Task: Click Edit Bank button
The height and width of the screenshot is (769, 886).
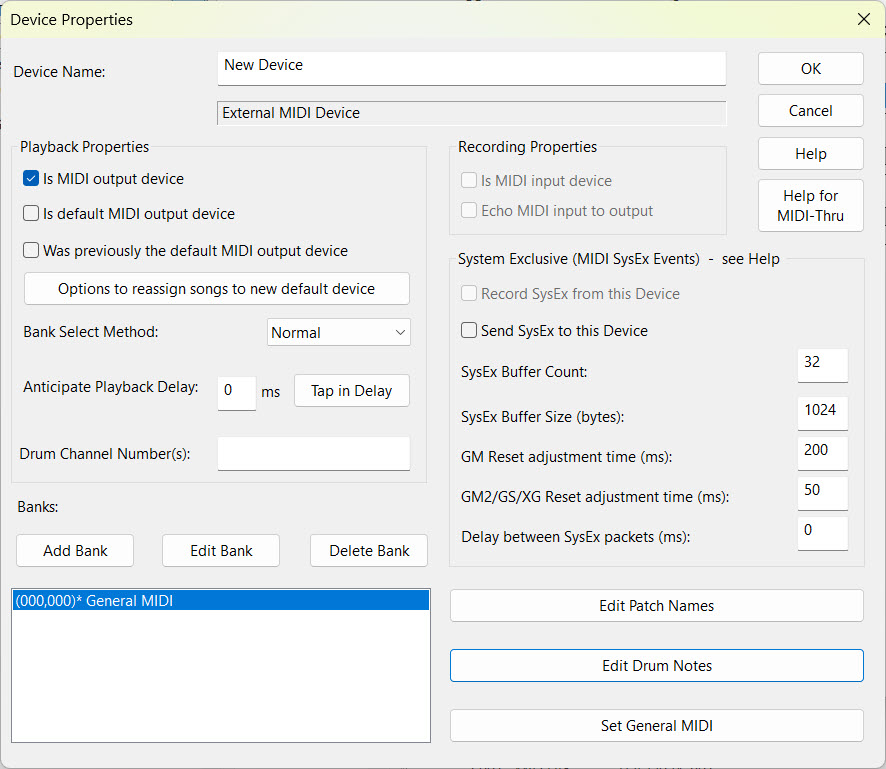Action: point(221,551)
